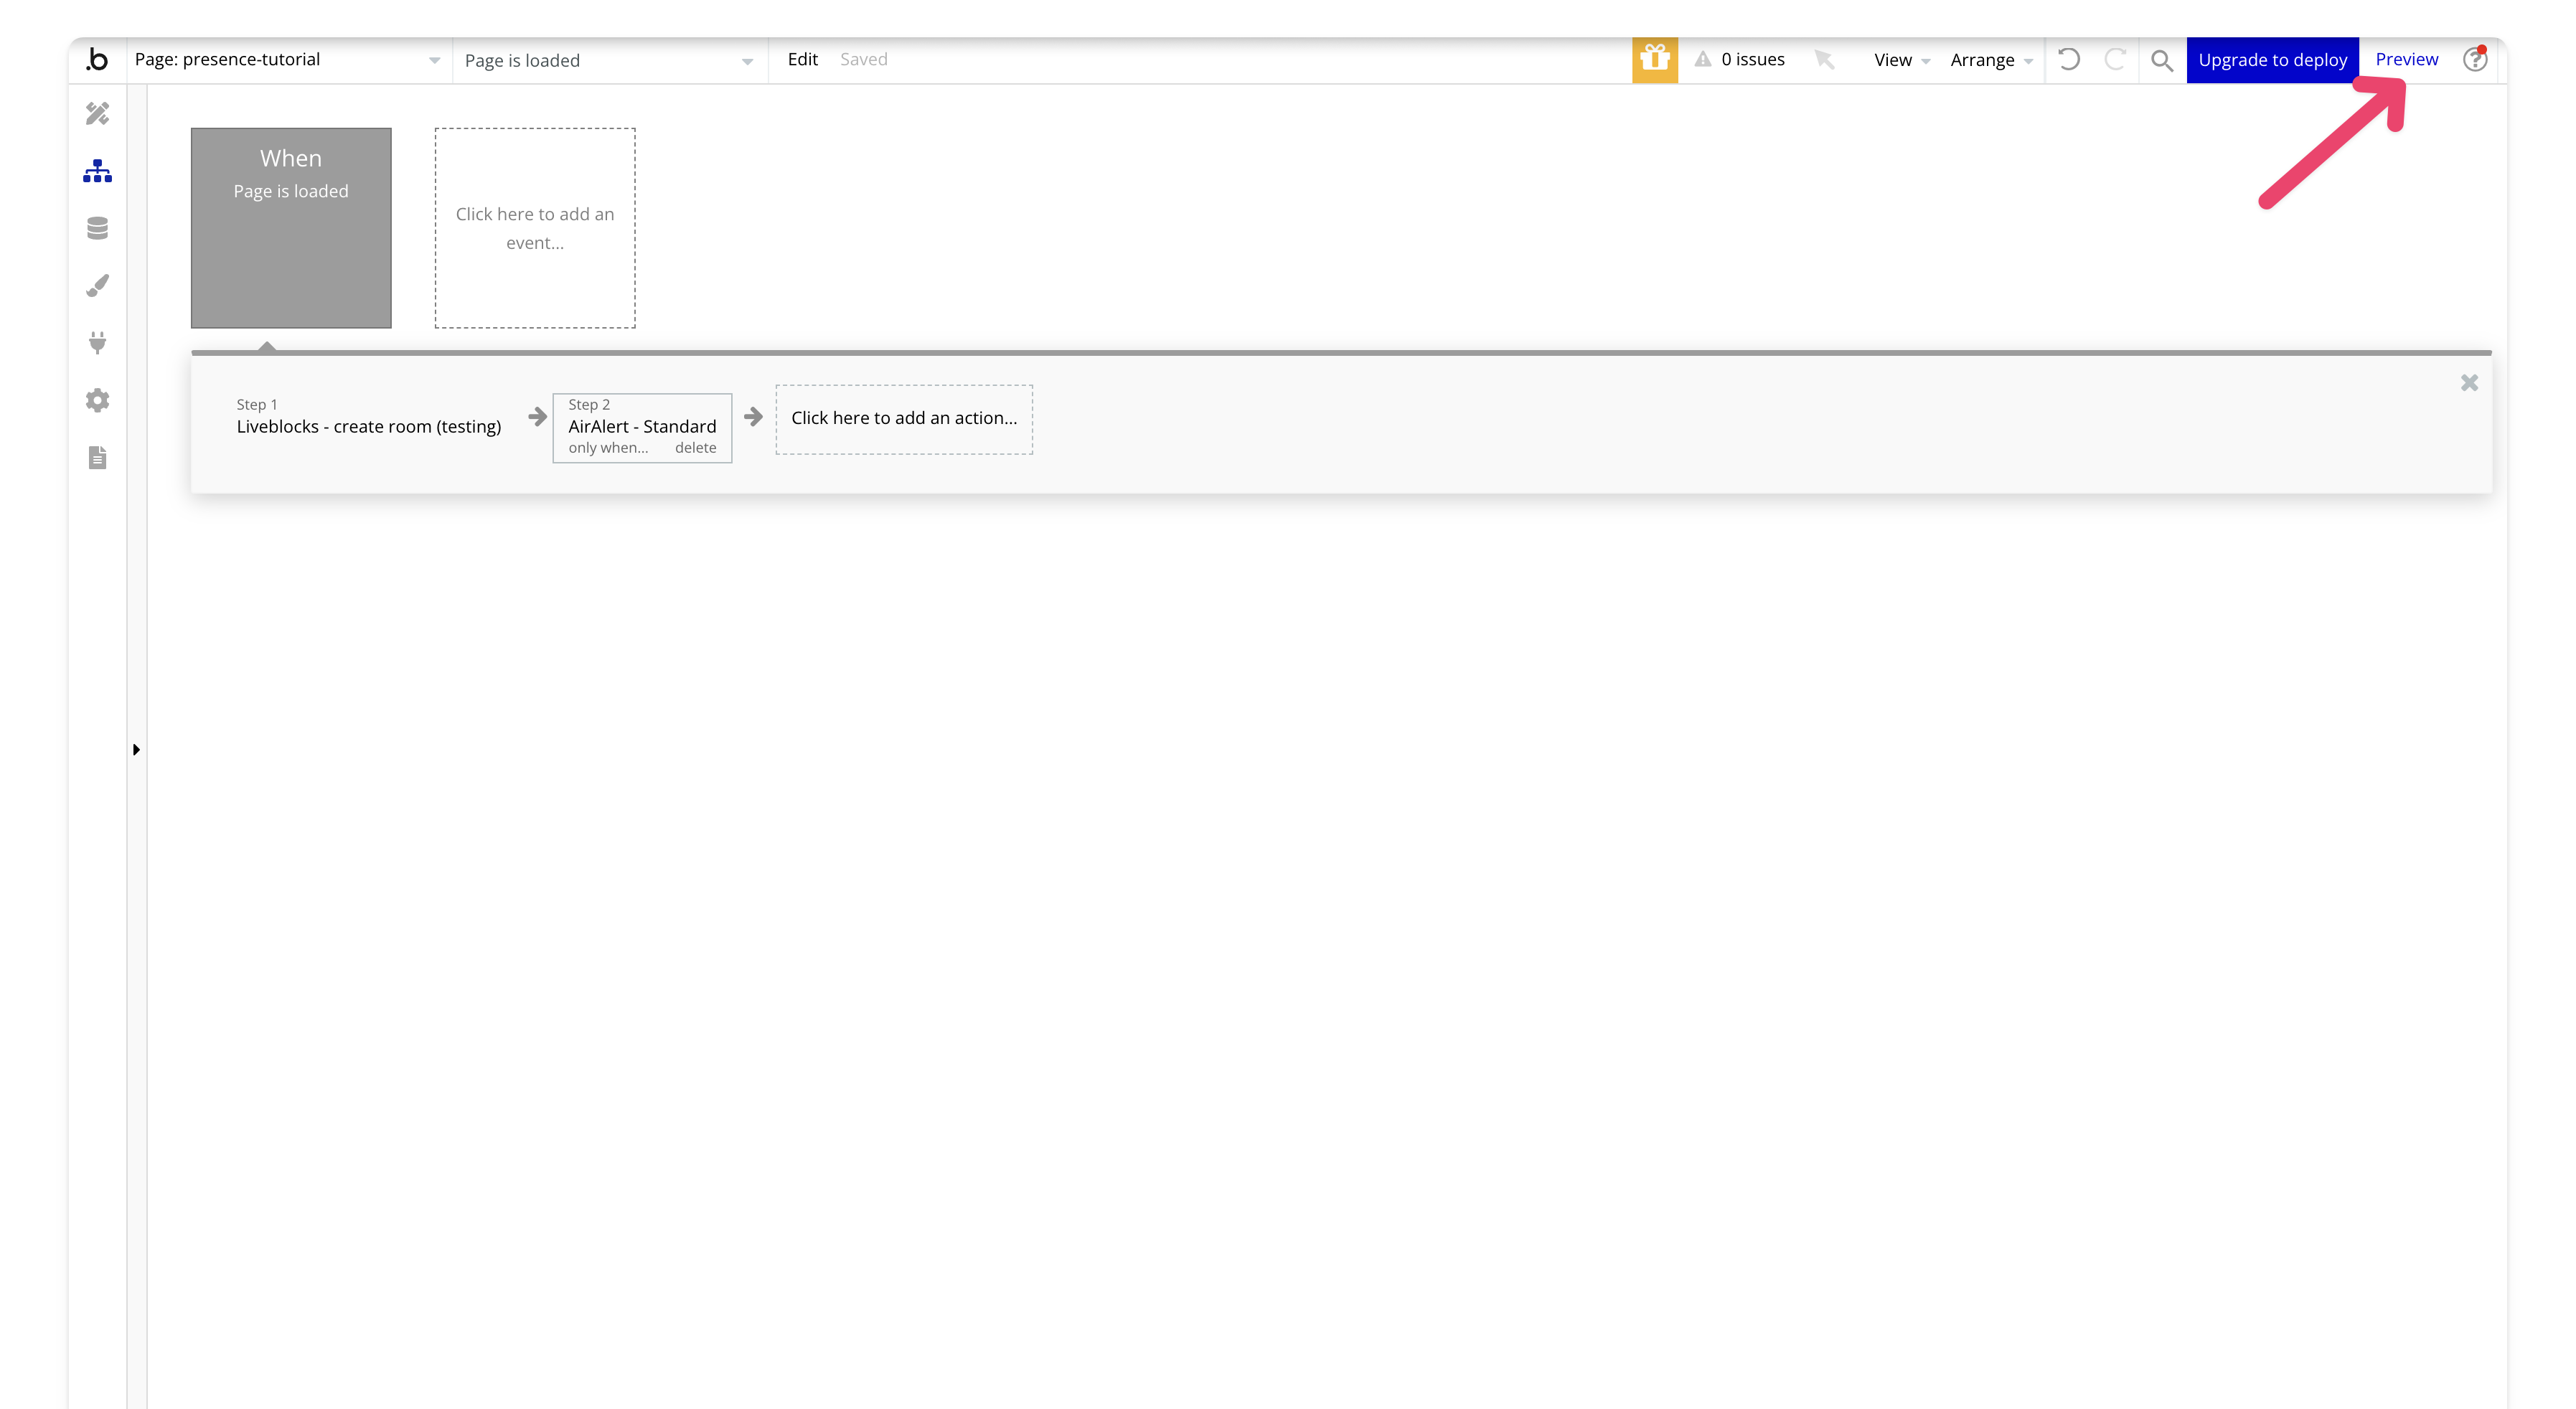Click the Saved status text
This screenshot has width=2576, height=1409.
[863, 59]
